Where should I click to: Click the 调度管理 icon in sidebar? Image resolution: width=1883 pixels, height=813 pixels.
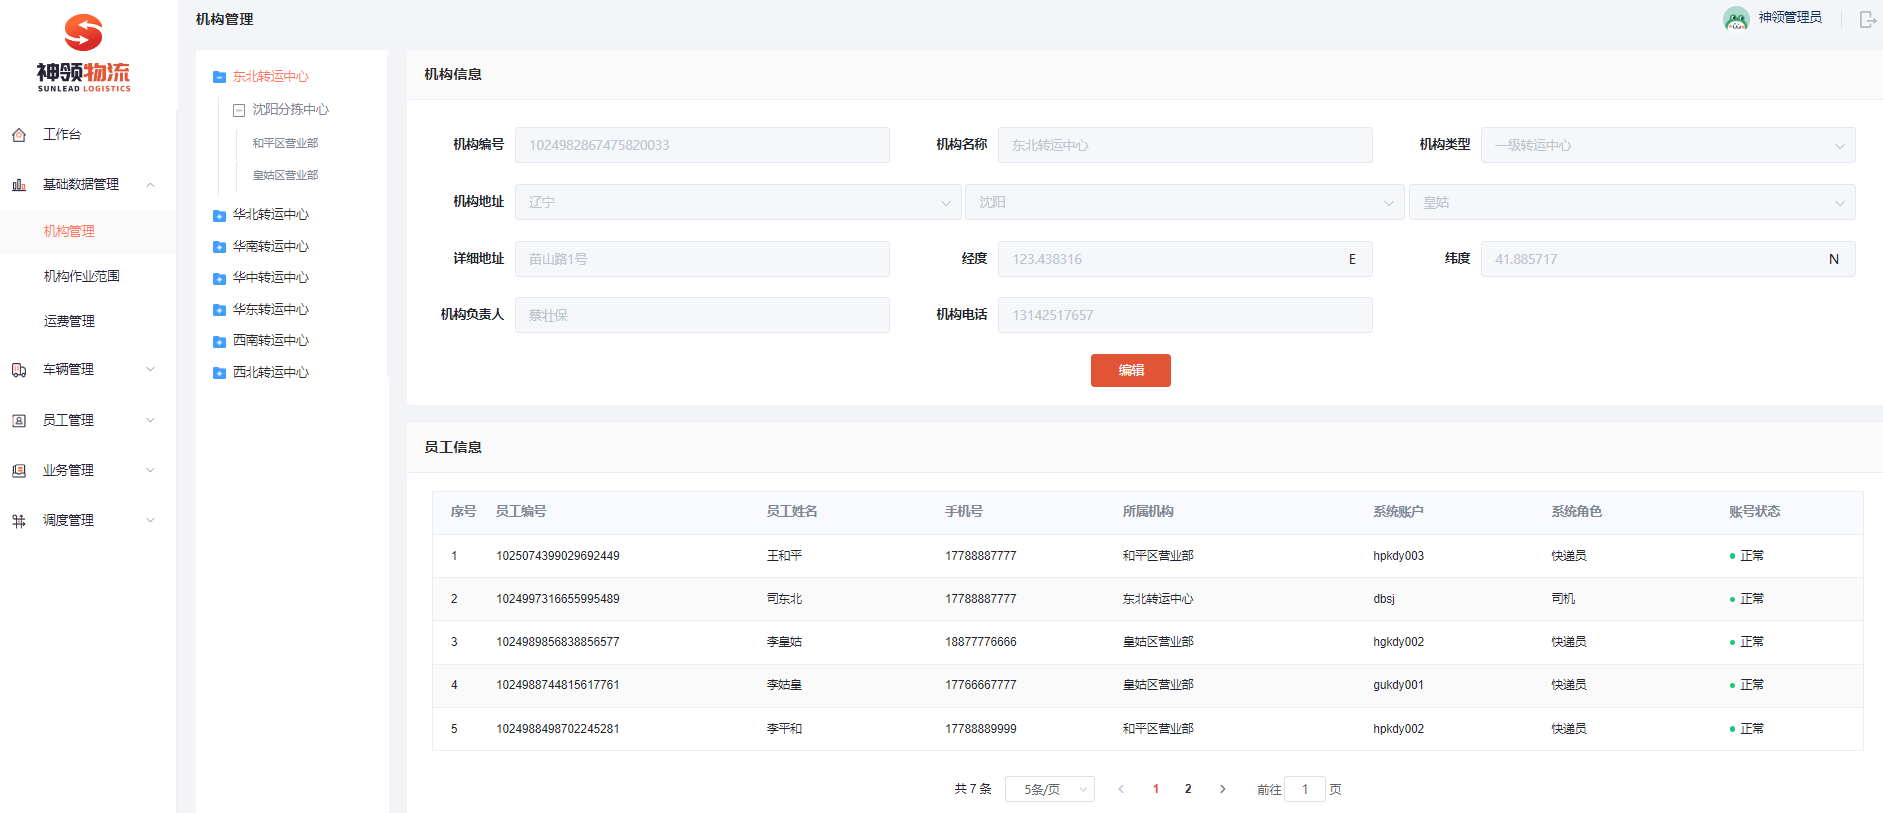click(19, 521)
